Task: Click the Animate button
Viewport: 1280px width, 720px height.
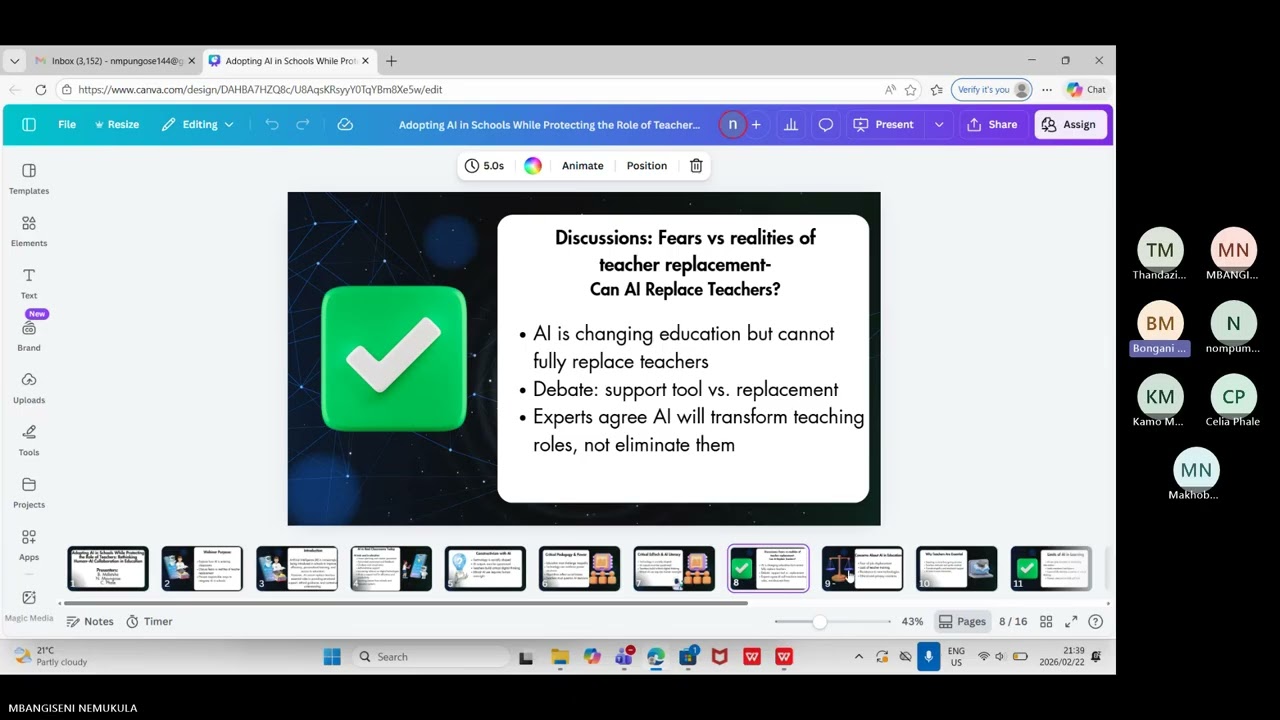Action: [x=582, y=166]
